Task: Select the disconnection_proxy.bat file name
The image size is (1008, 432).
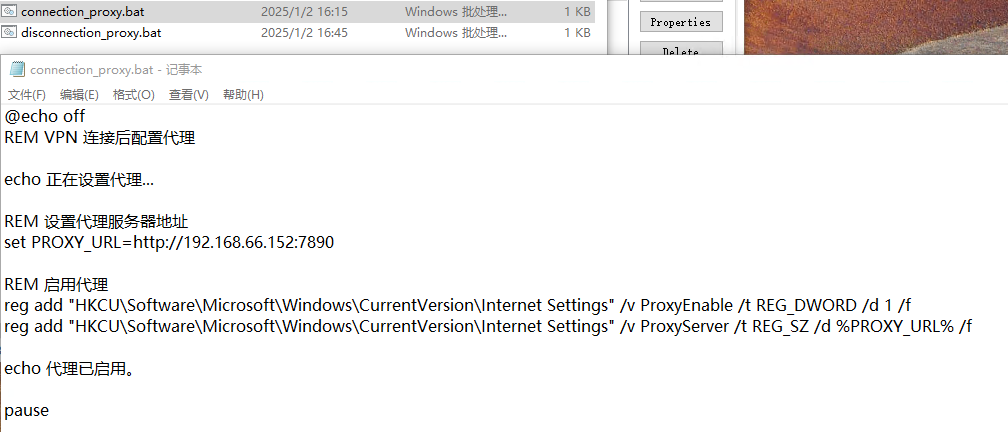Action: [x=91, y=32]
